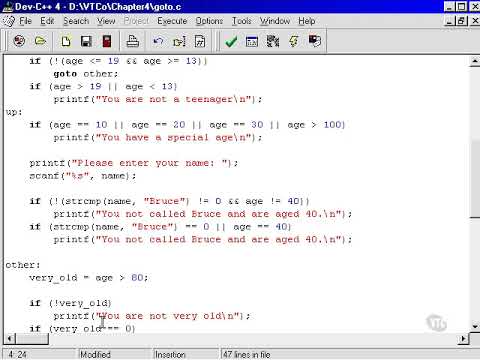Image resolution: width=480 pixels, height=360 pixels.
Task: Click the rebuild all lightning icon
Action: (294, 41)
